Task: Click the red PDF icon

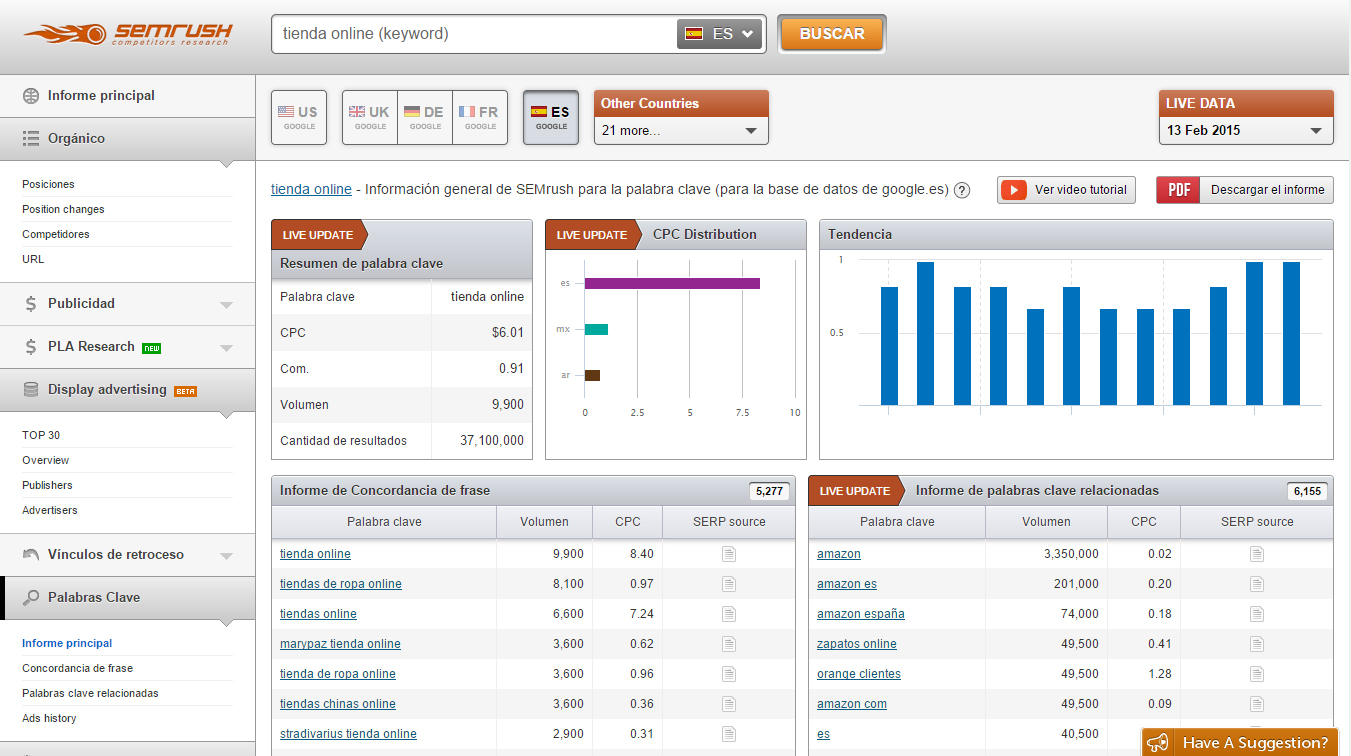Action: click(x=1179, y=190)
